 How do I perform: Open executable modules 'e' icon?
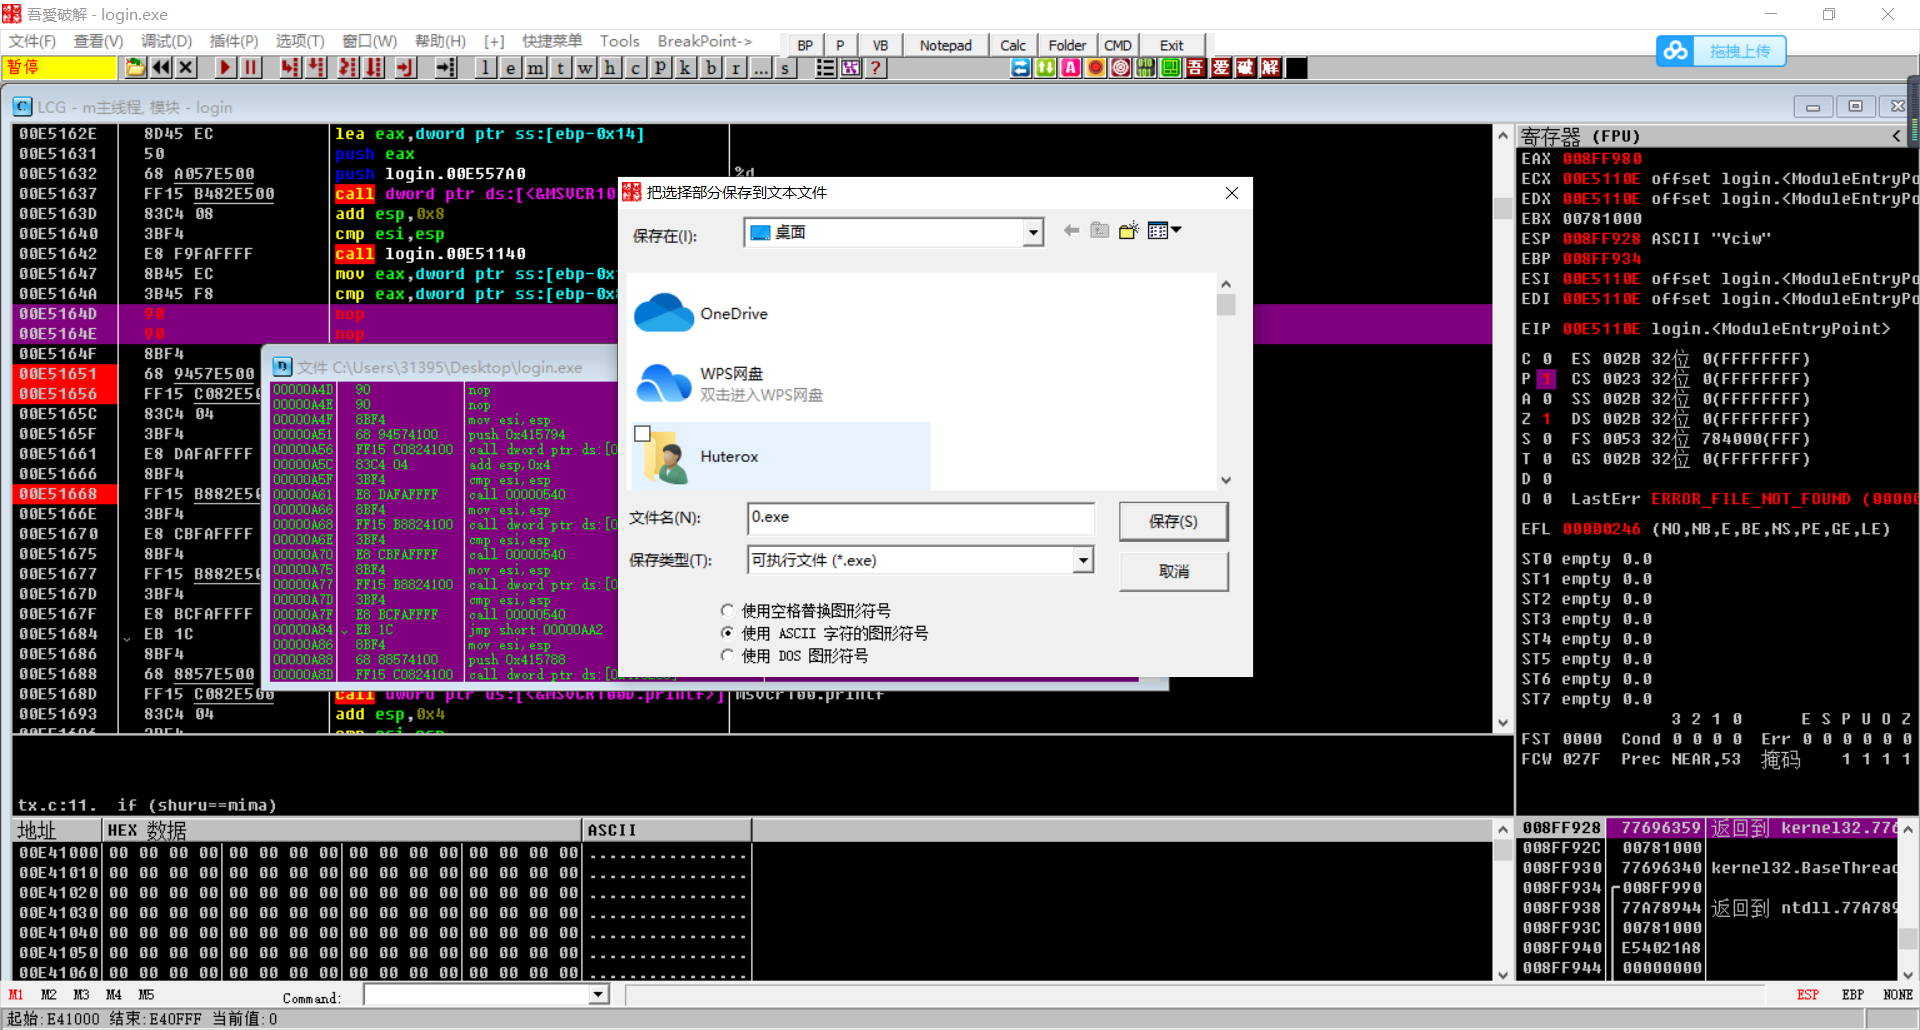510,68
